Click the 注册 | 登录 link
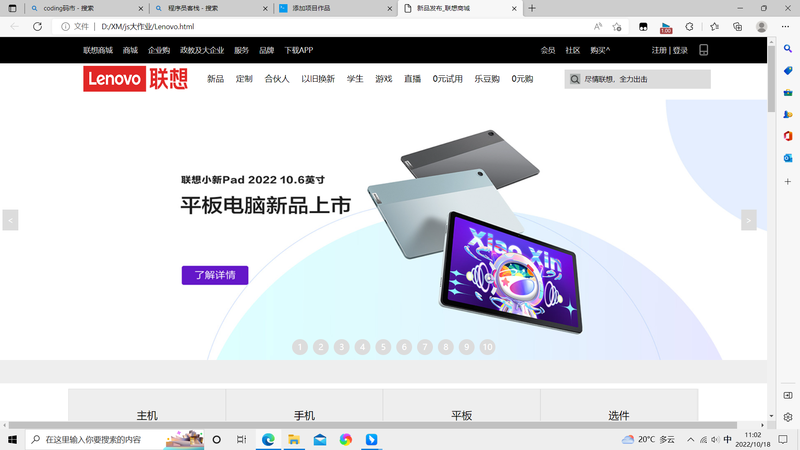 coord(669,50)
